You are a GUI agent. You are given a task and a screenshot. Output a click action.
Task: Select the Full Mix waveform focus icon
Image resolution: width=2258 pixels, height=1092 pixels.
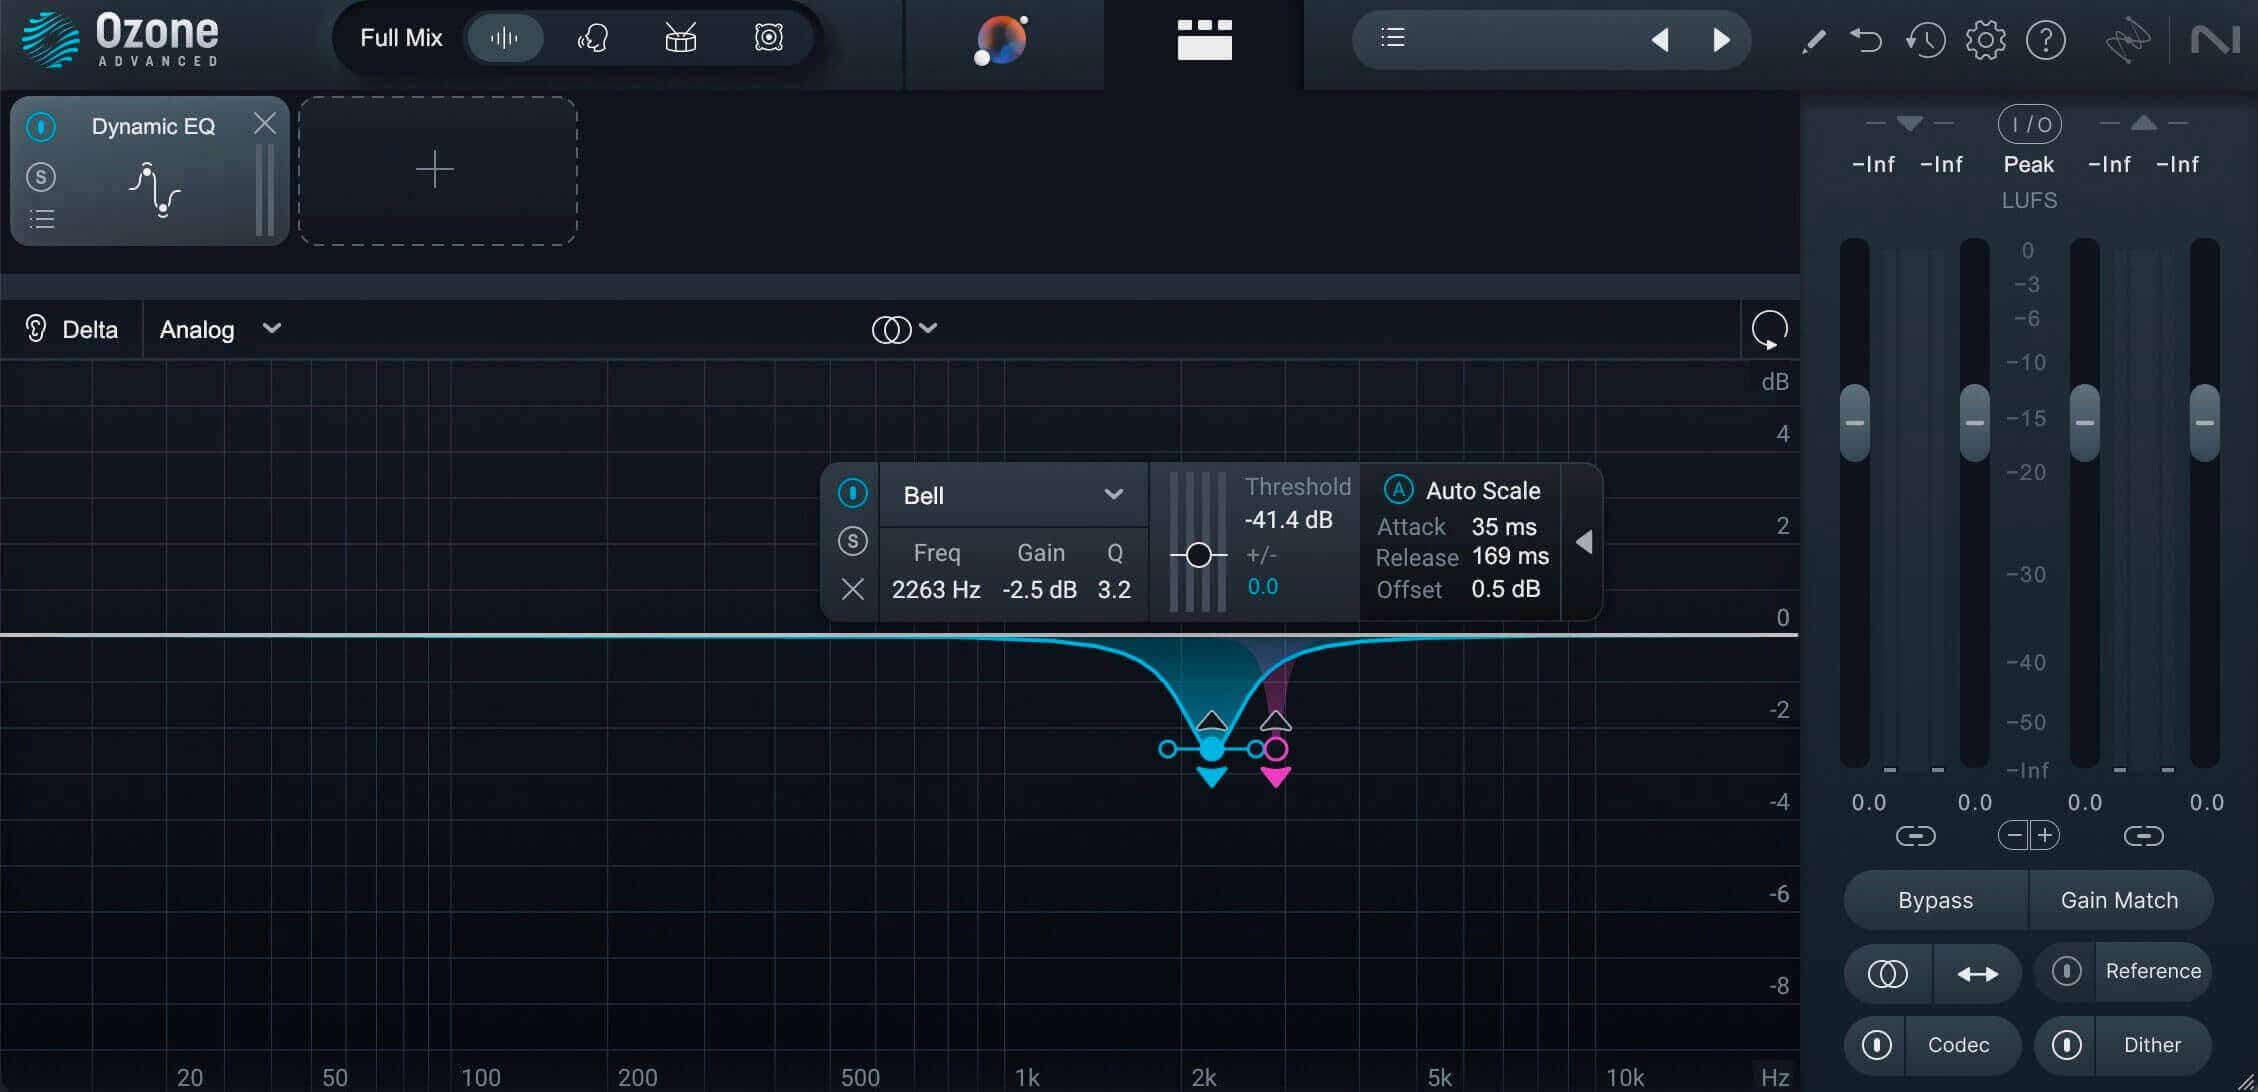[505, 39]
